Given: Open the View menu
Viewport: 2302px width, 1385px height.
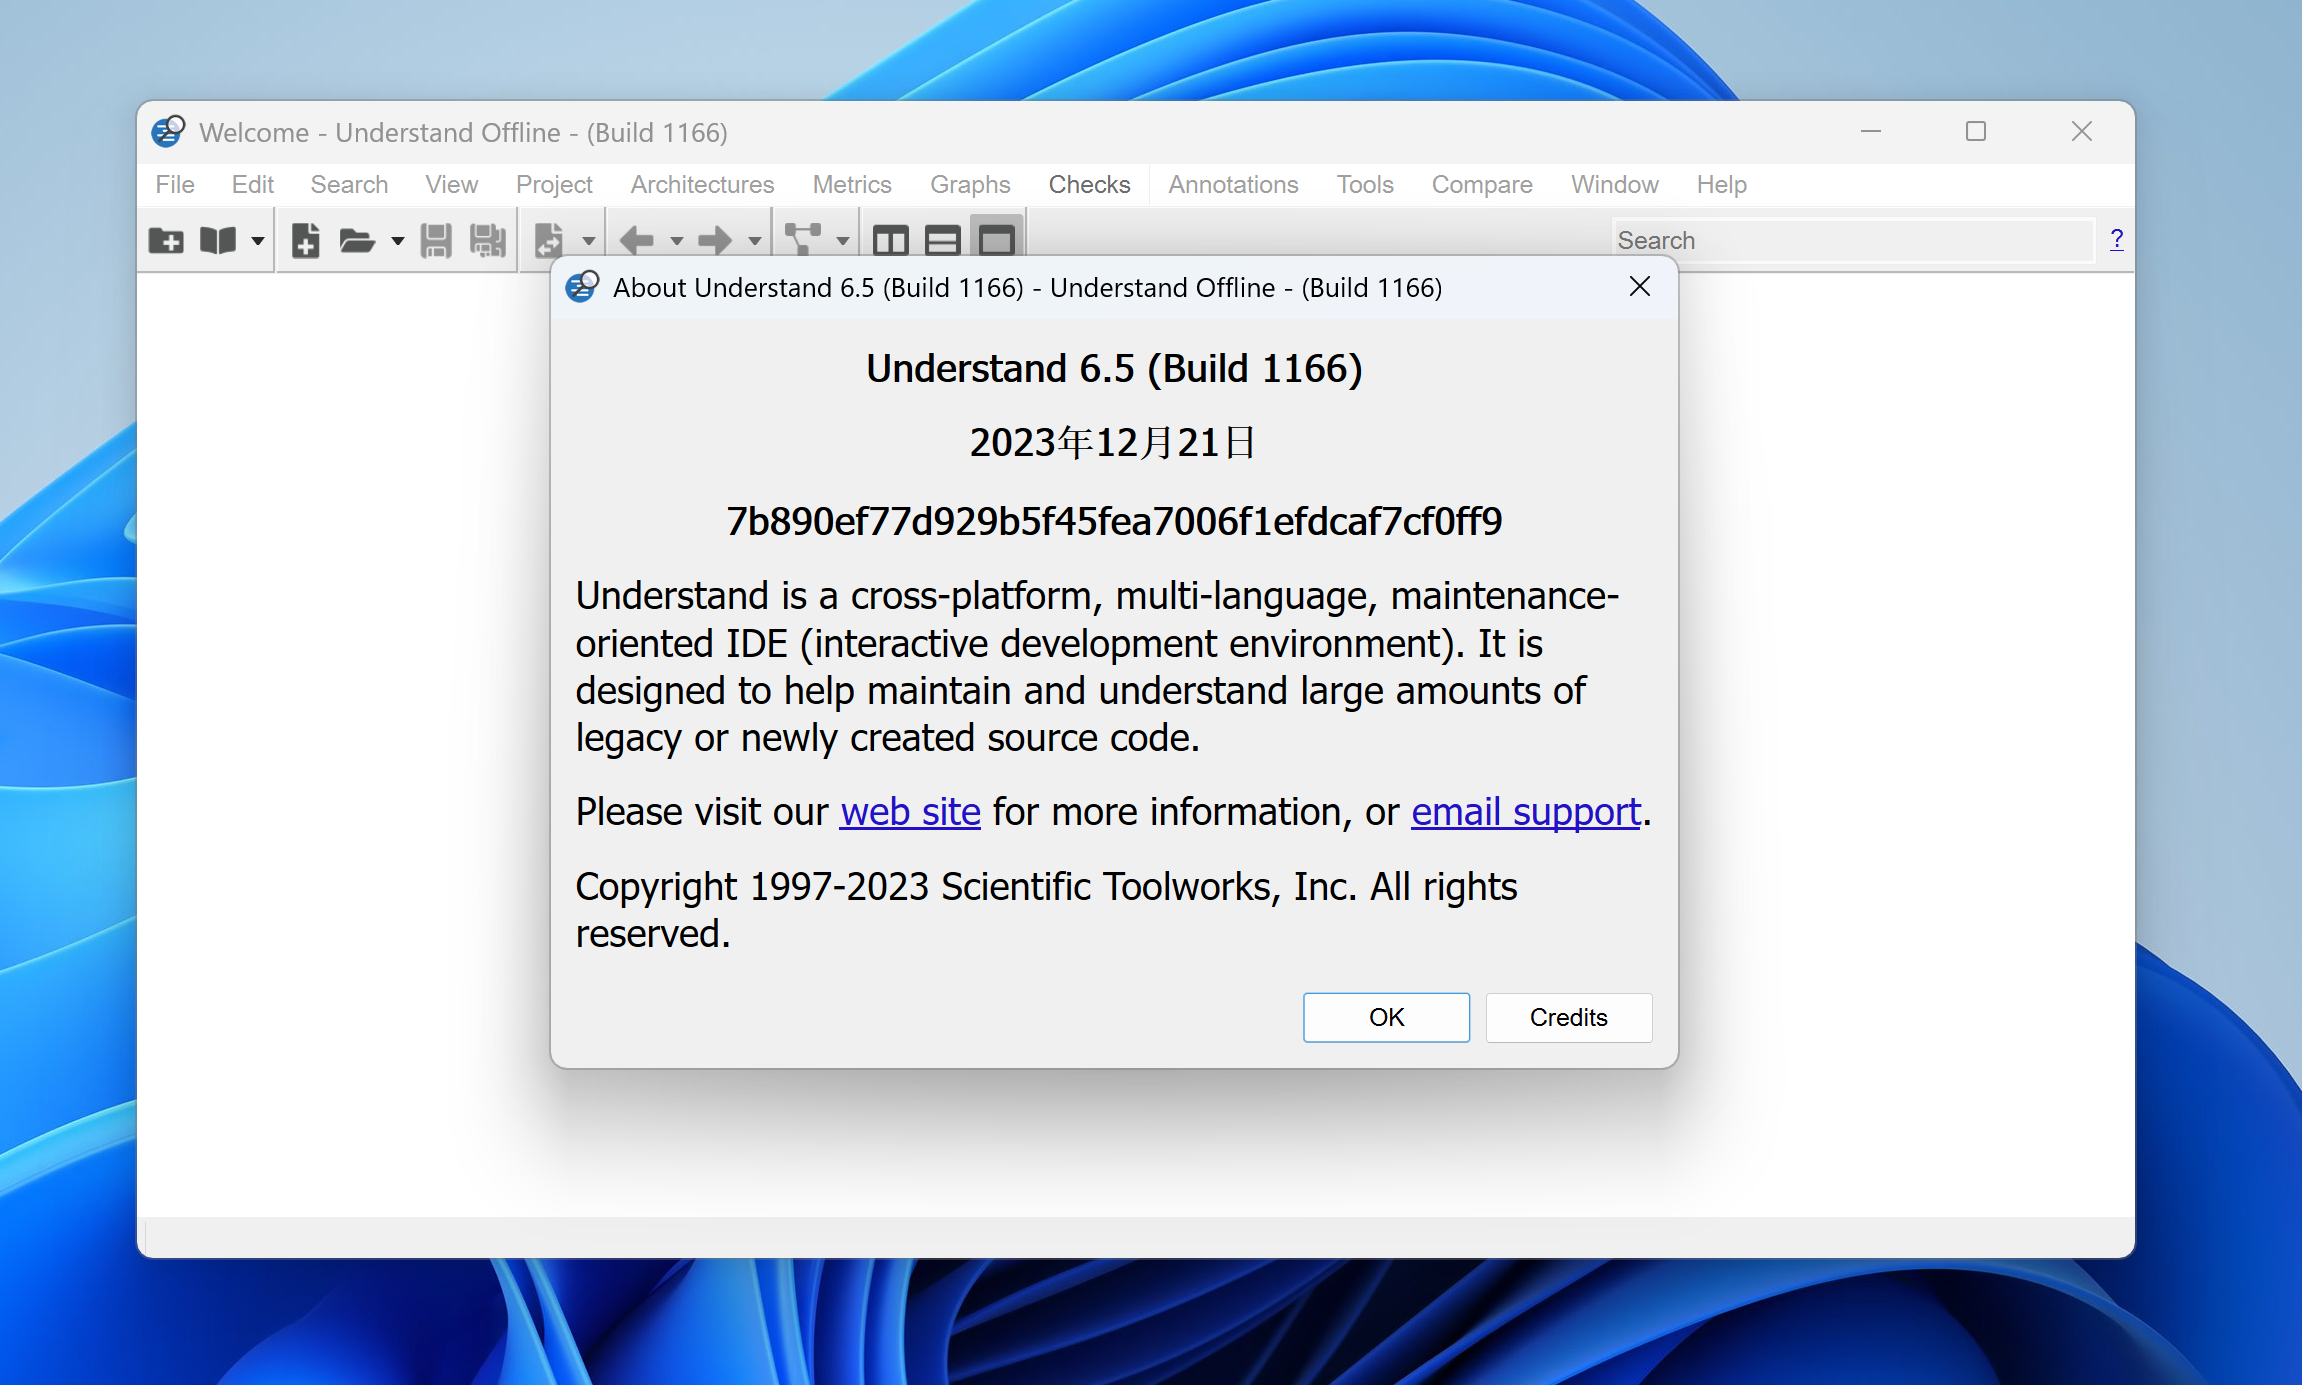Looking at the screenshot, I should coord(451,184).
